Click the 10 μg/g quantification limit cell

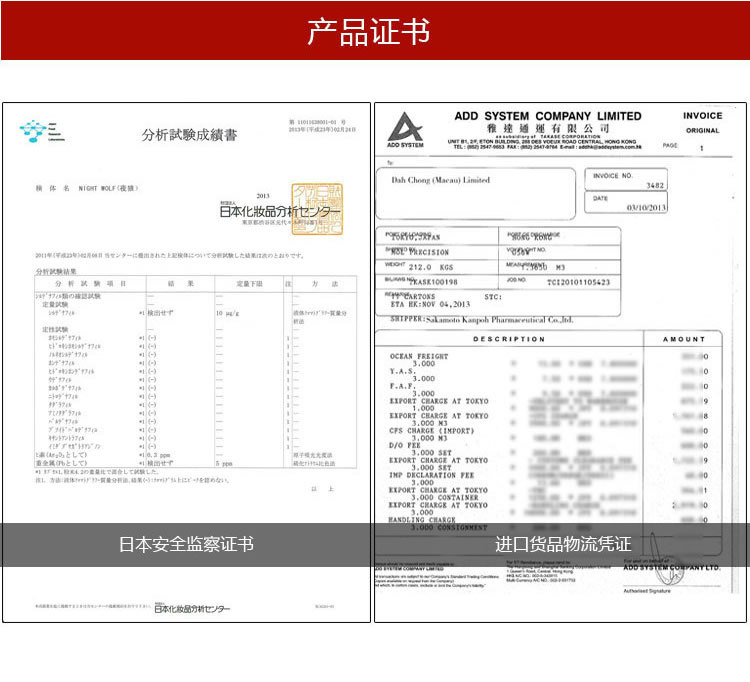point(227,313)
